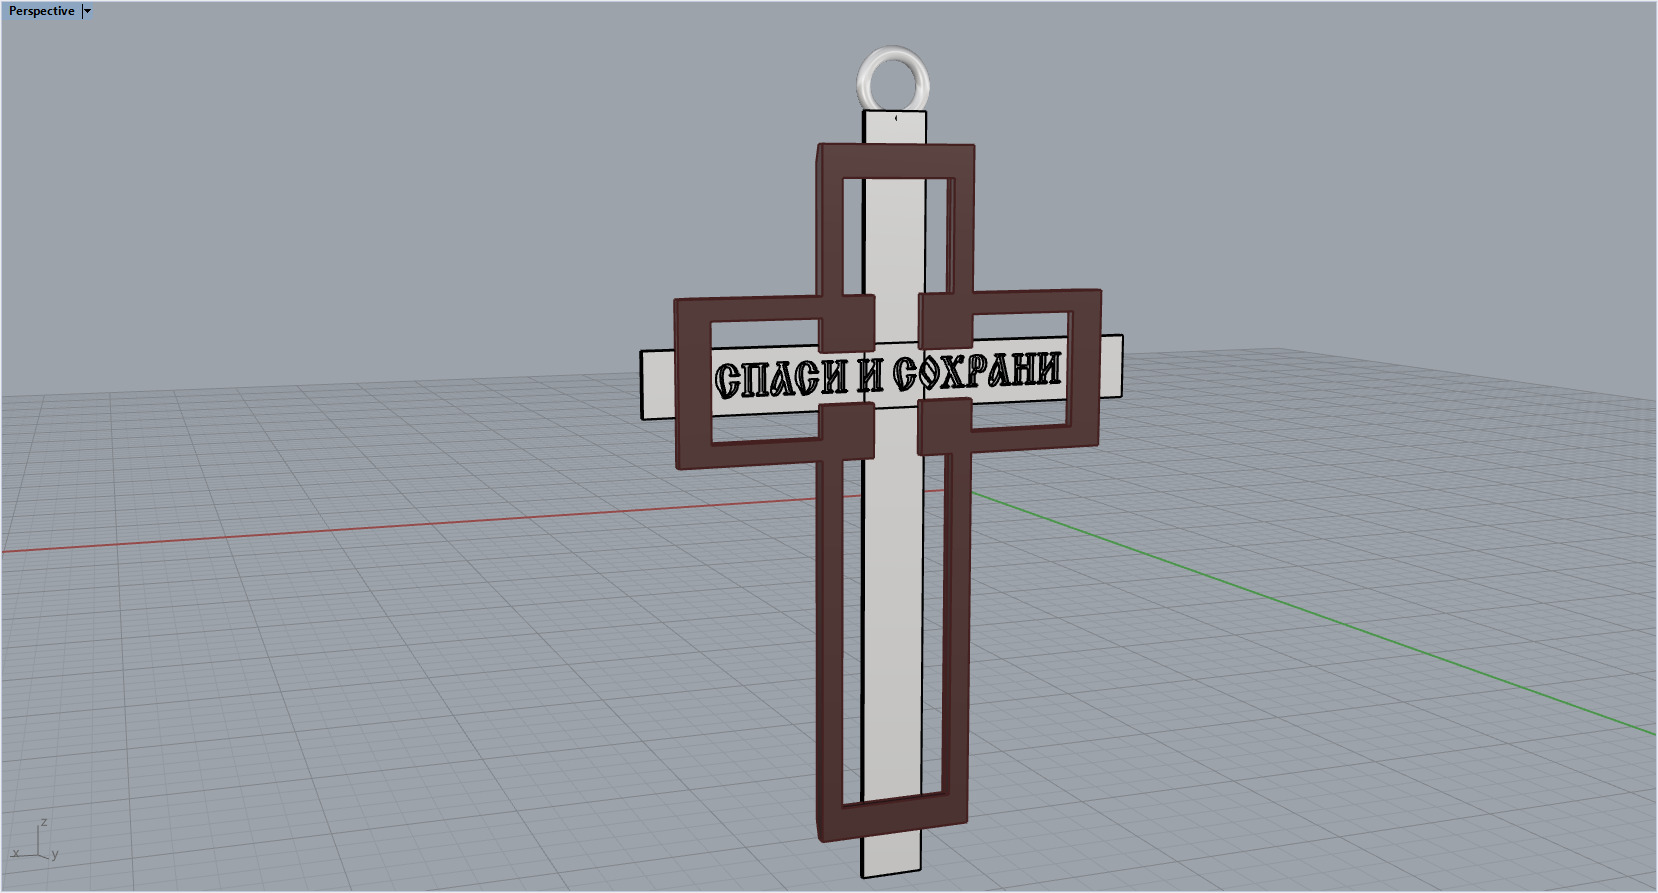This screenshot has width=1658, height=893.
Task: Open the Perspective viewport dropdown arrow
Action: pyautogui.click(x=87, y=11)
